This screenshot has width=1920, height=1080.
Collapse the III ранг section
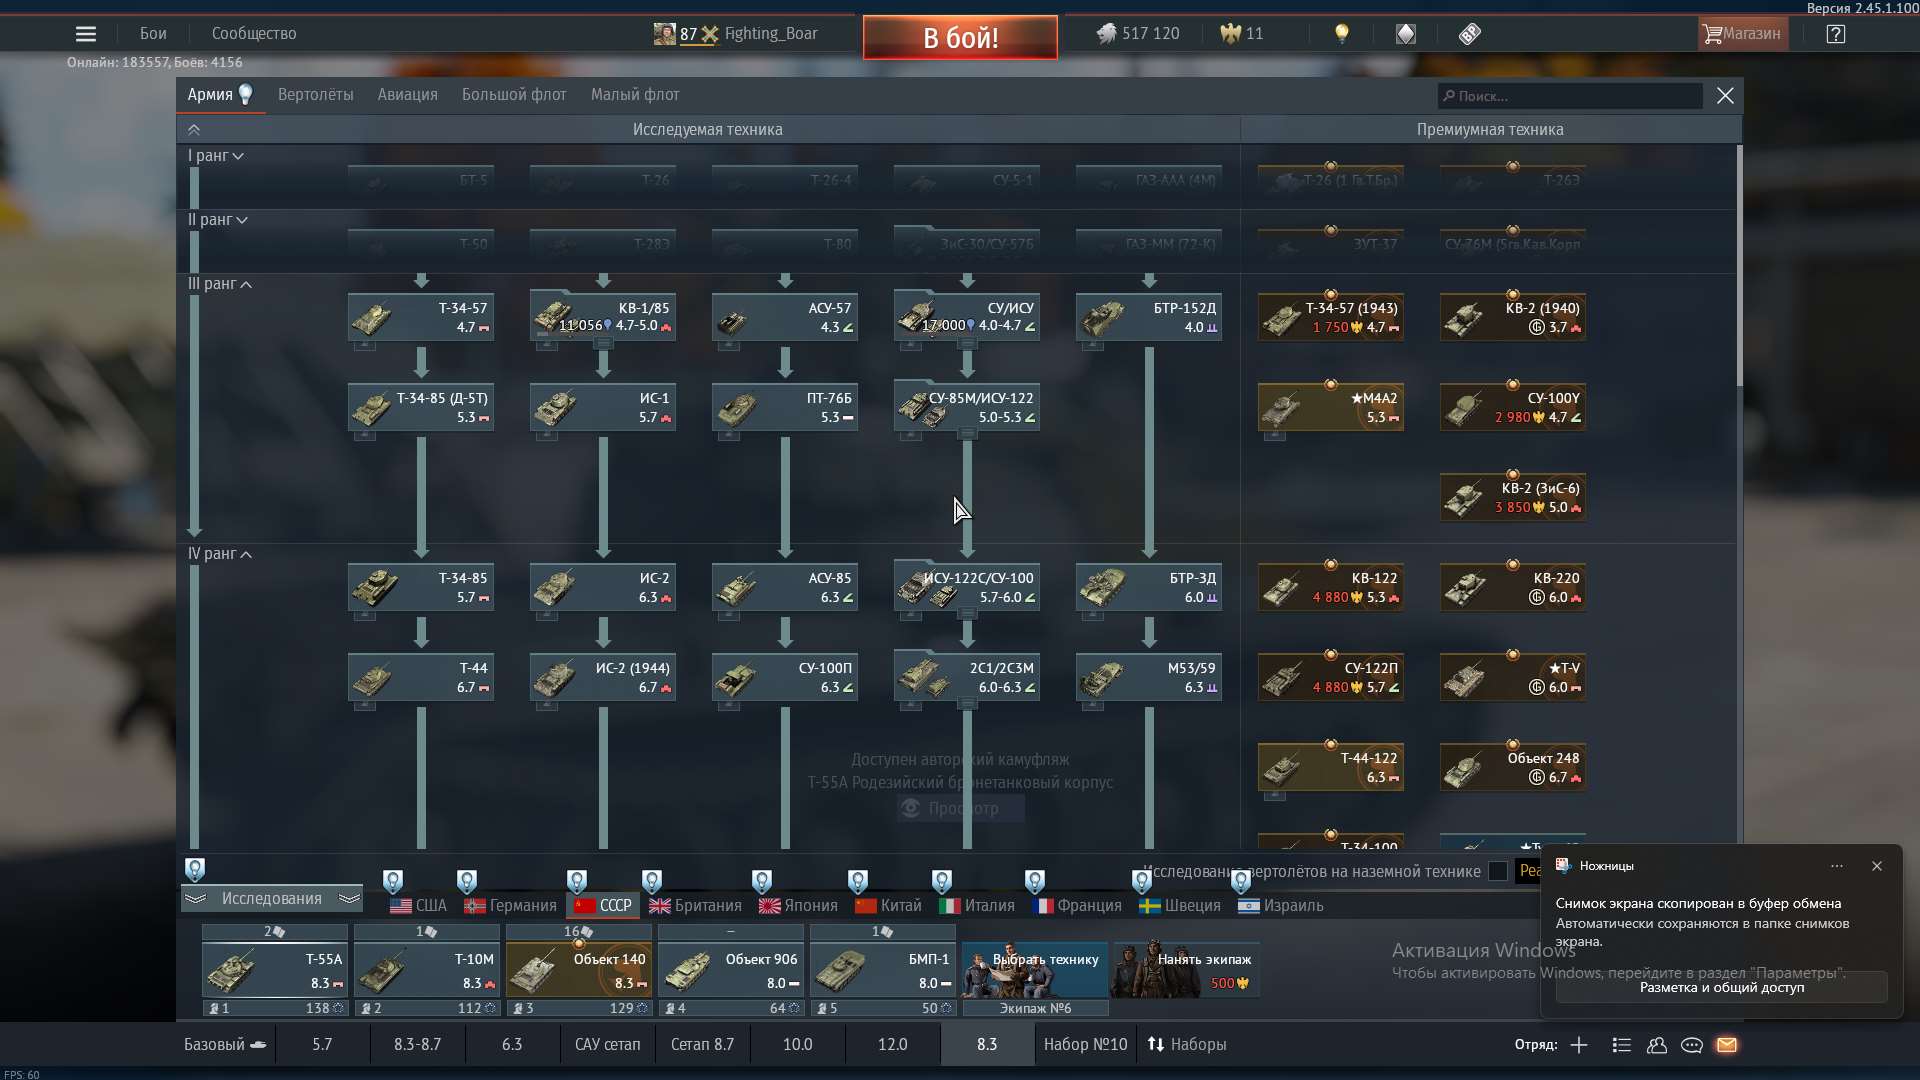(x=220, y=284)
